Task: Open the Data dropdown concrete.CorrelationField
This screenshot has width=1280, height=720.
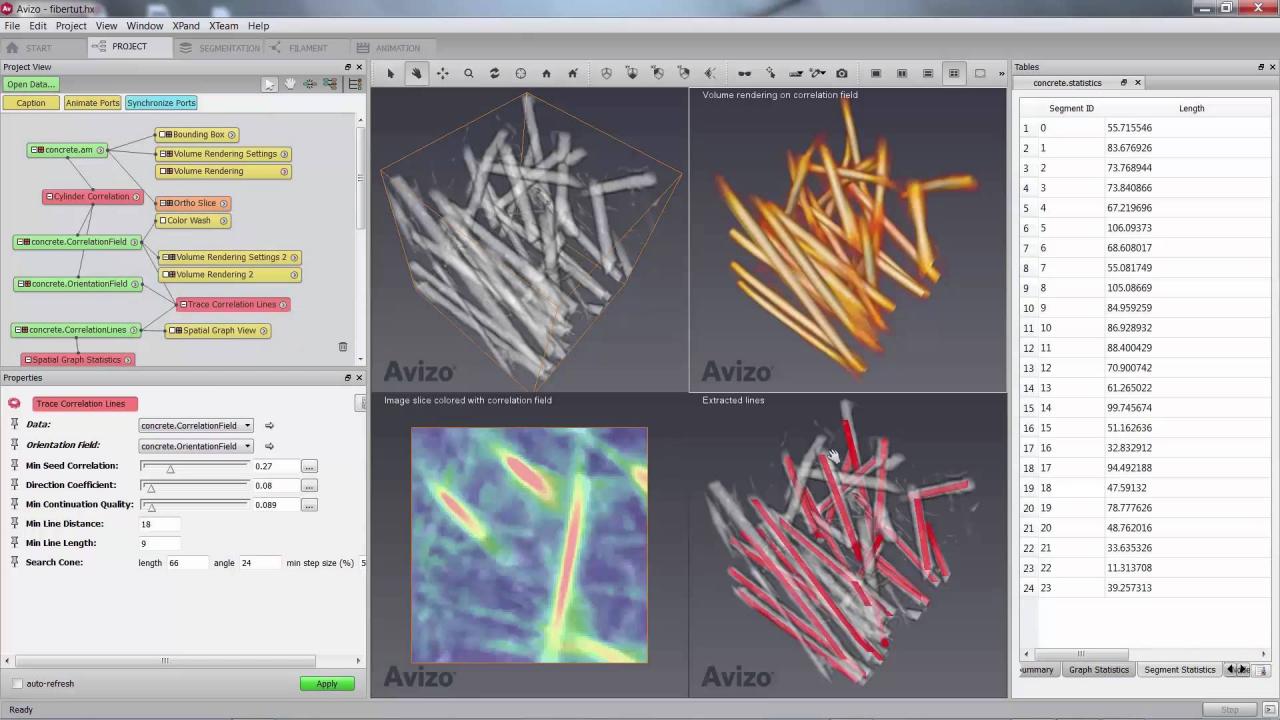Action: 196,426
